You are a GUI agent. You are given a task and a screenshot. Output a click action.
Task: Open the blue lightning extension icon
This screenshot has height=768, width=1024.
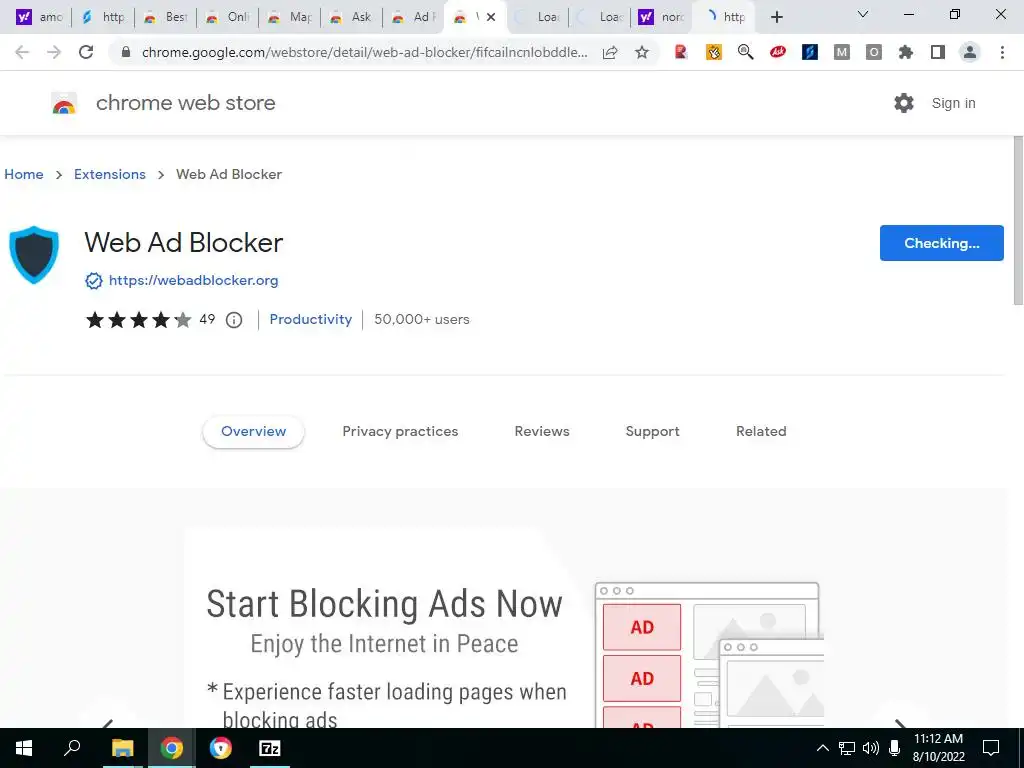(810, 52)
